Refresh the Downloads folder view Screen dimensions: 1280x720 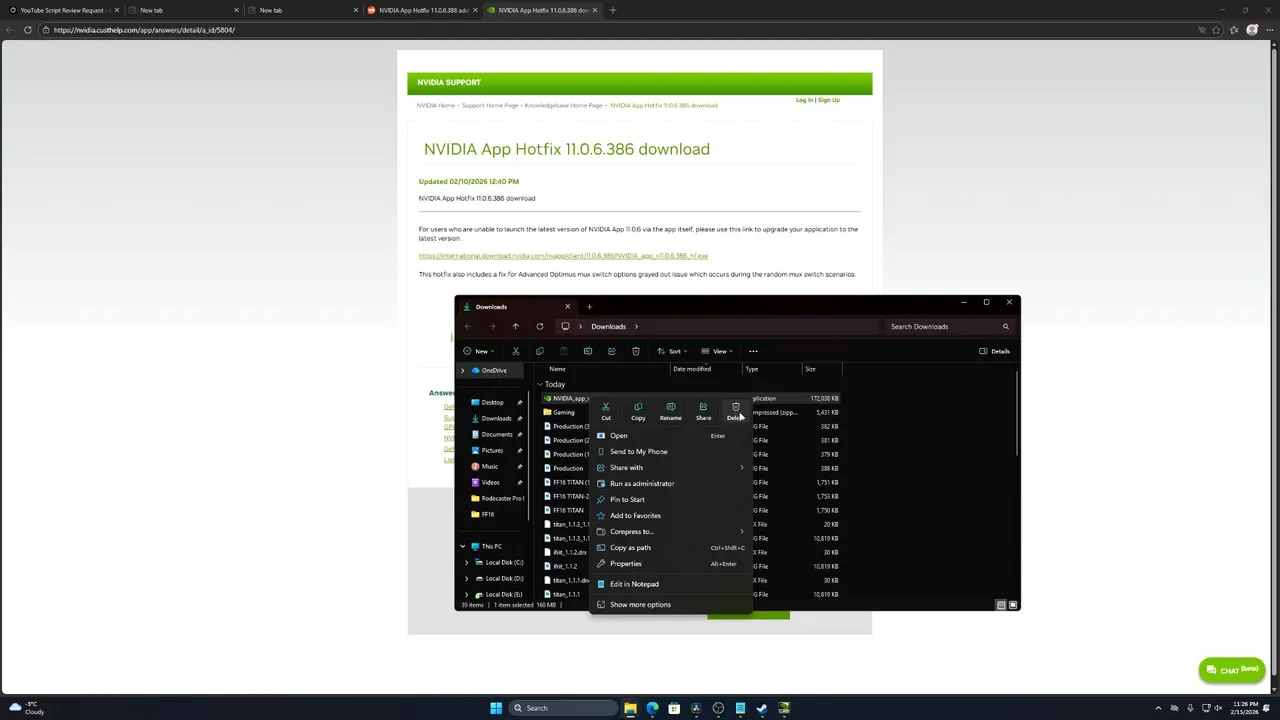(540, 326)
